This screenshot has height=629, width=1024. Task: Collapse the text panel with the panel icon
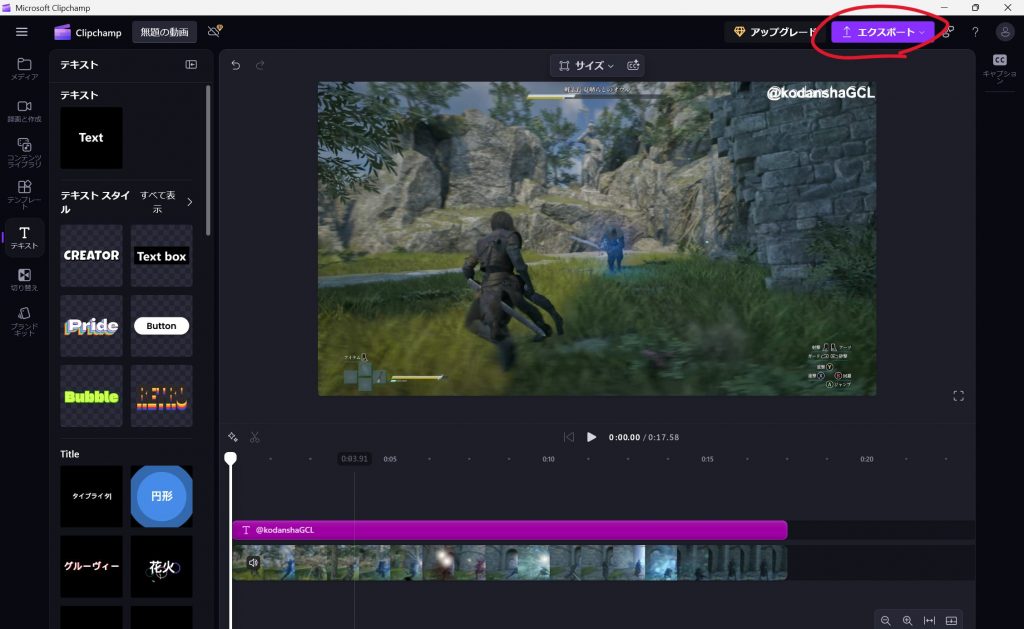(x=191, y=65)
